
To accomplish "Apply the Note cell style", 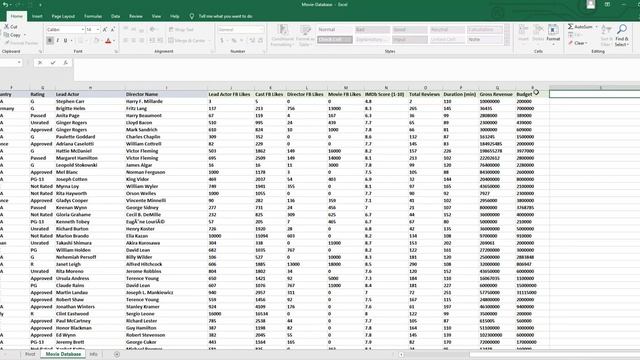I will [484, 40].
